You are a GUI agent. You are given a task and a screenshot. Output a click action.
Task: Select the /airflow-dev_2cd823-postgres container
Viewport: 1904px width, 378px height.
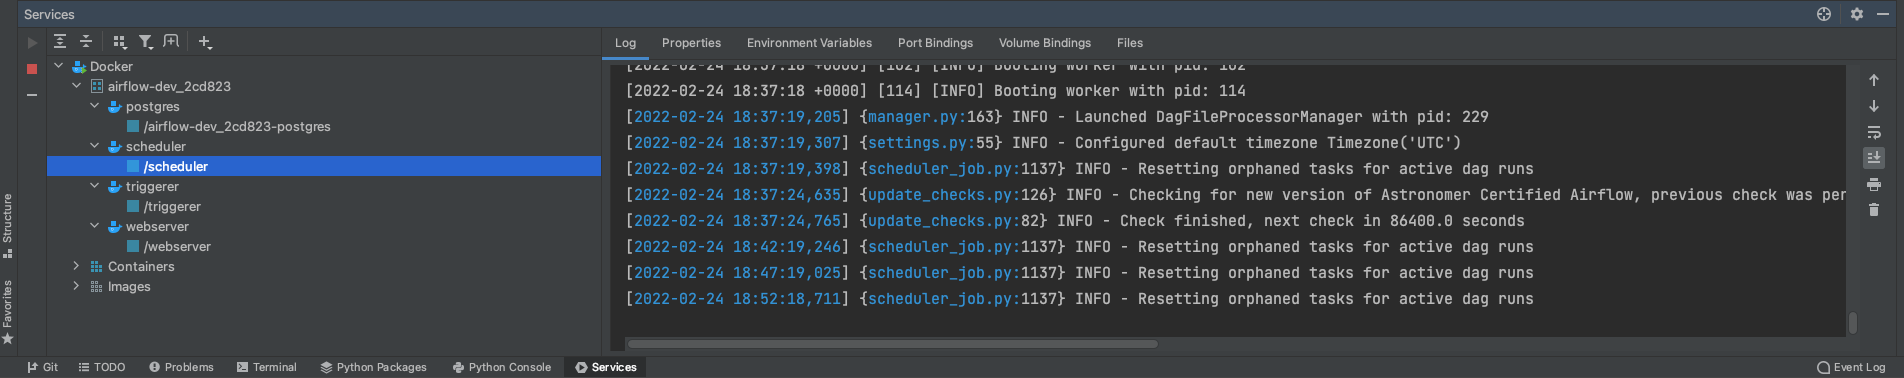click(237, 126)
